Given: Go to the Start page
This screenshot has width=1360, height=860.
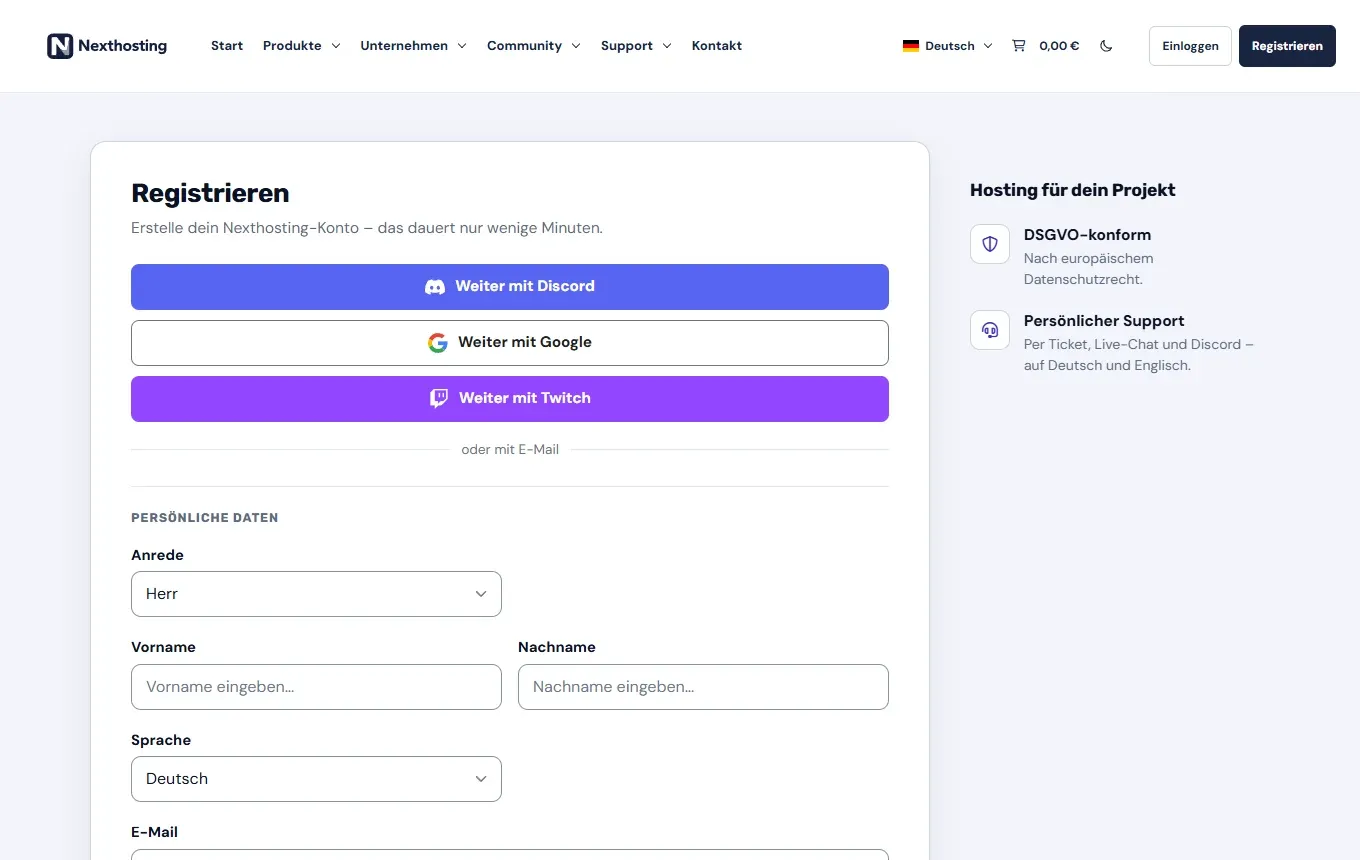Looking at the screenshot, I should coord(227,46).
